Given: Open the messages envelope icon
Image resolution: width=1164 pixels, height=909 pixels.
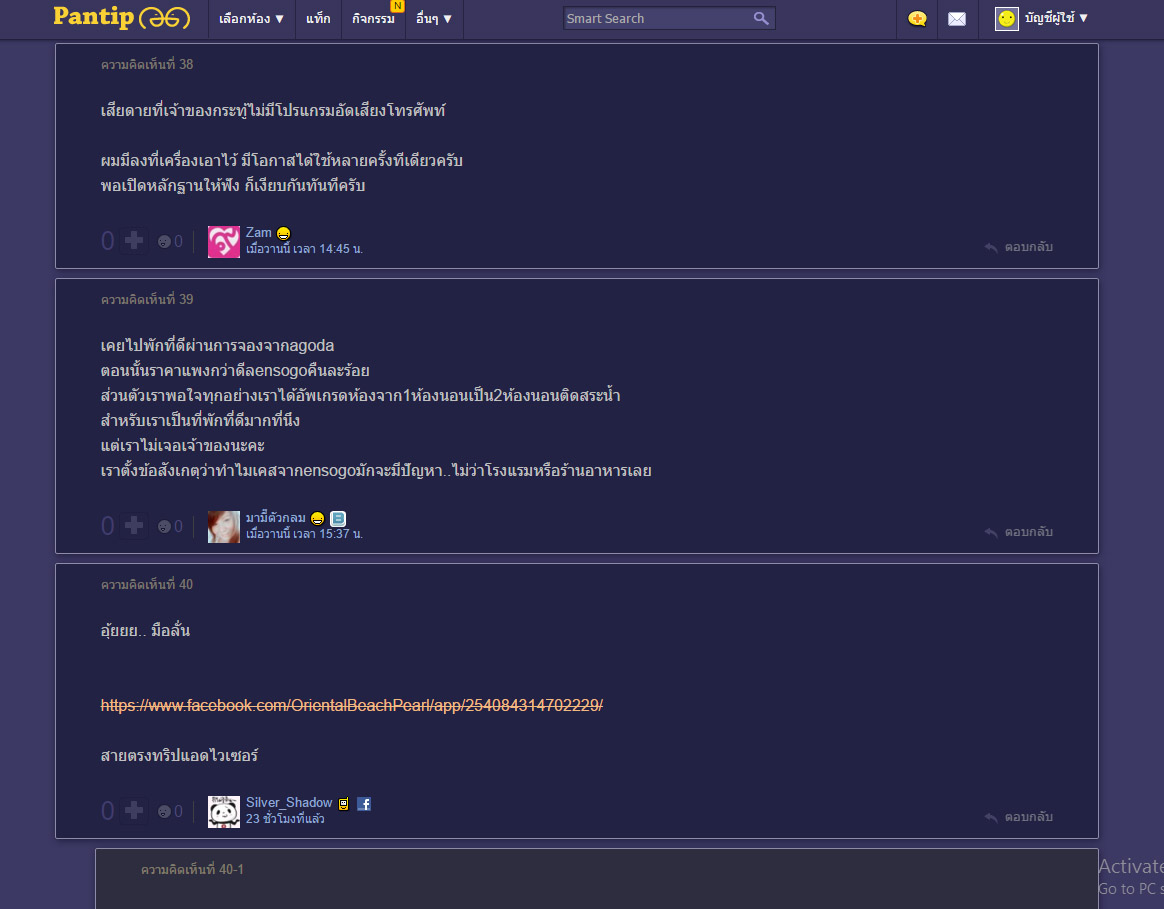Looking at the screenshot, I should [x=957, y=19].
